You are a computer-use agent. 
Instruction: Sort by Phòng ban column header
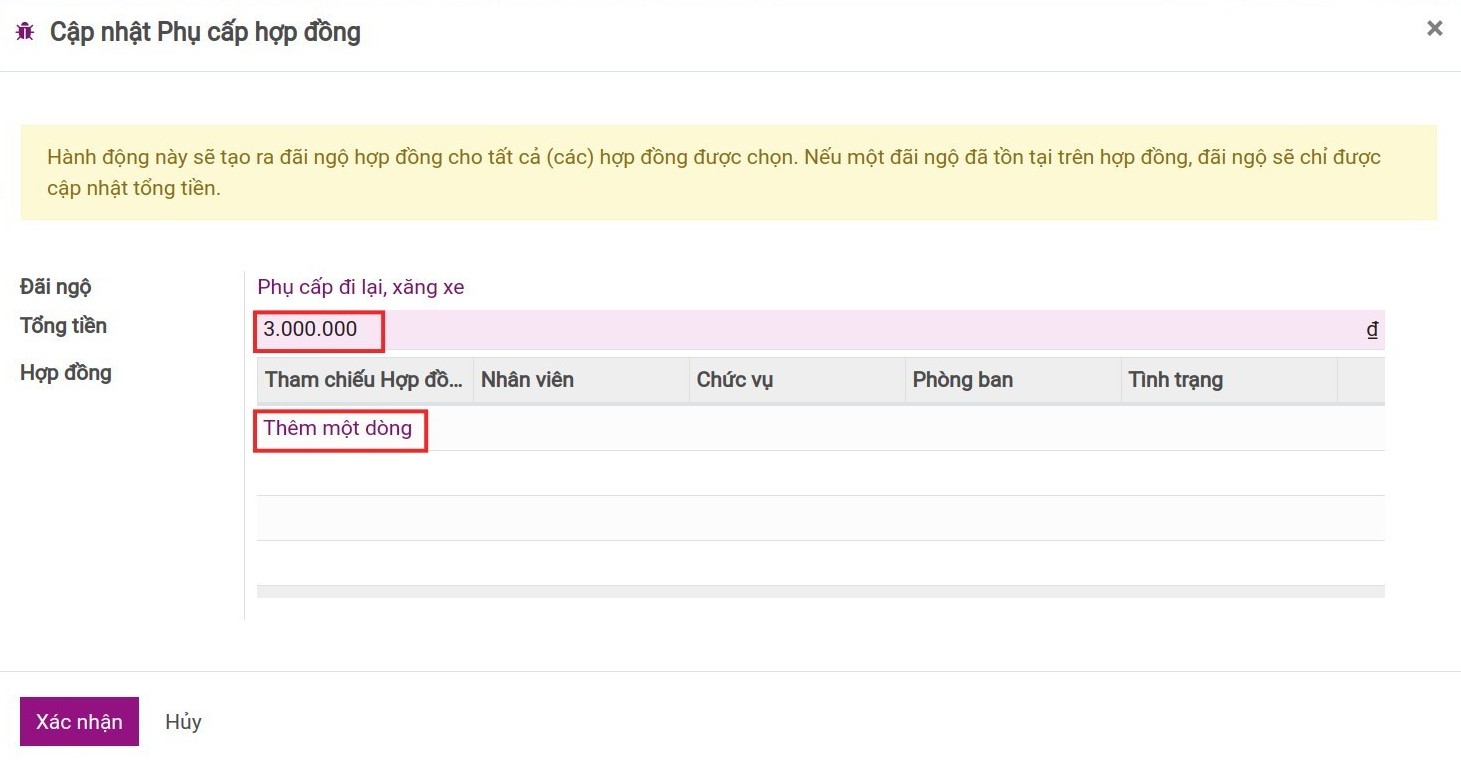962,380
